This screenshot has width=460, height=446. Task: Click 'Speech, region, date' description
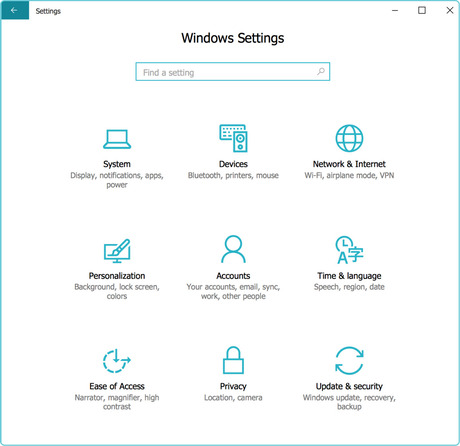(349, 287)
